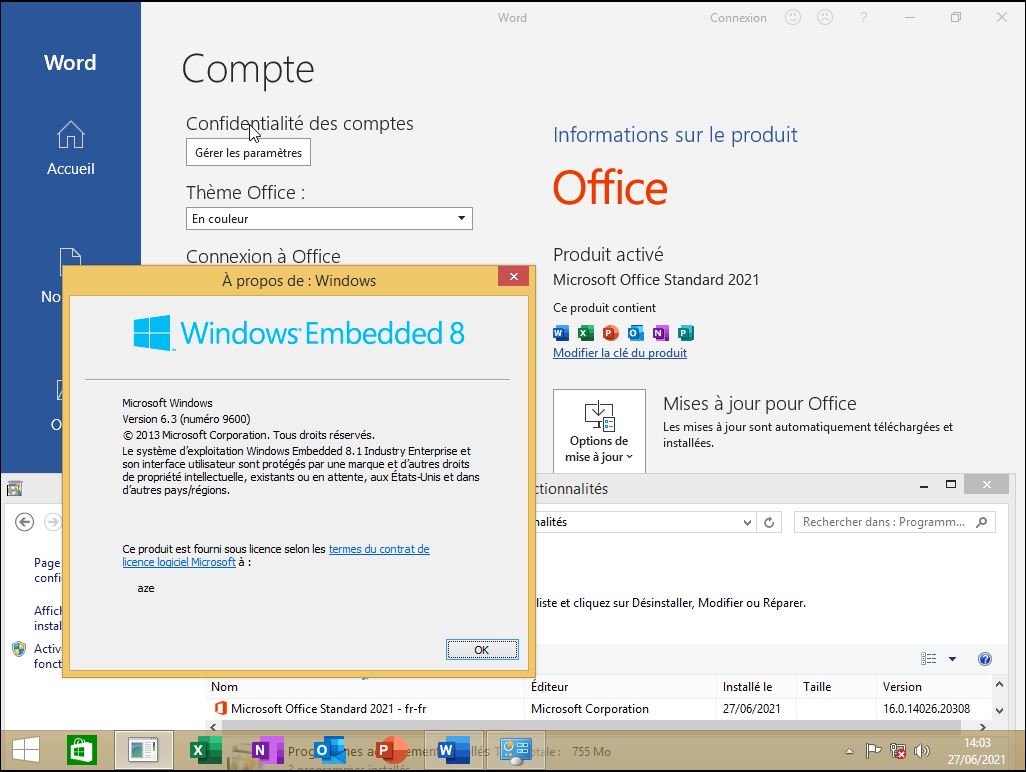Expand the address bar history dropdown arrow
The image size is (1026, 772).
747,522
